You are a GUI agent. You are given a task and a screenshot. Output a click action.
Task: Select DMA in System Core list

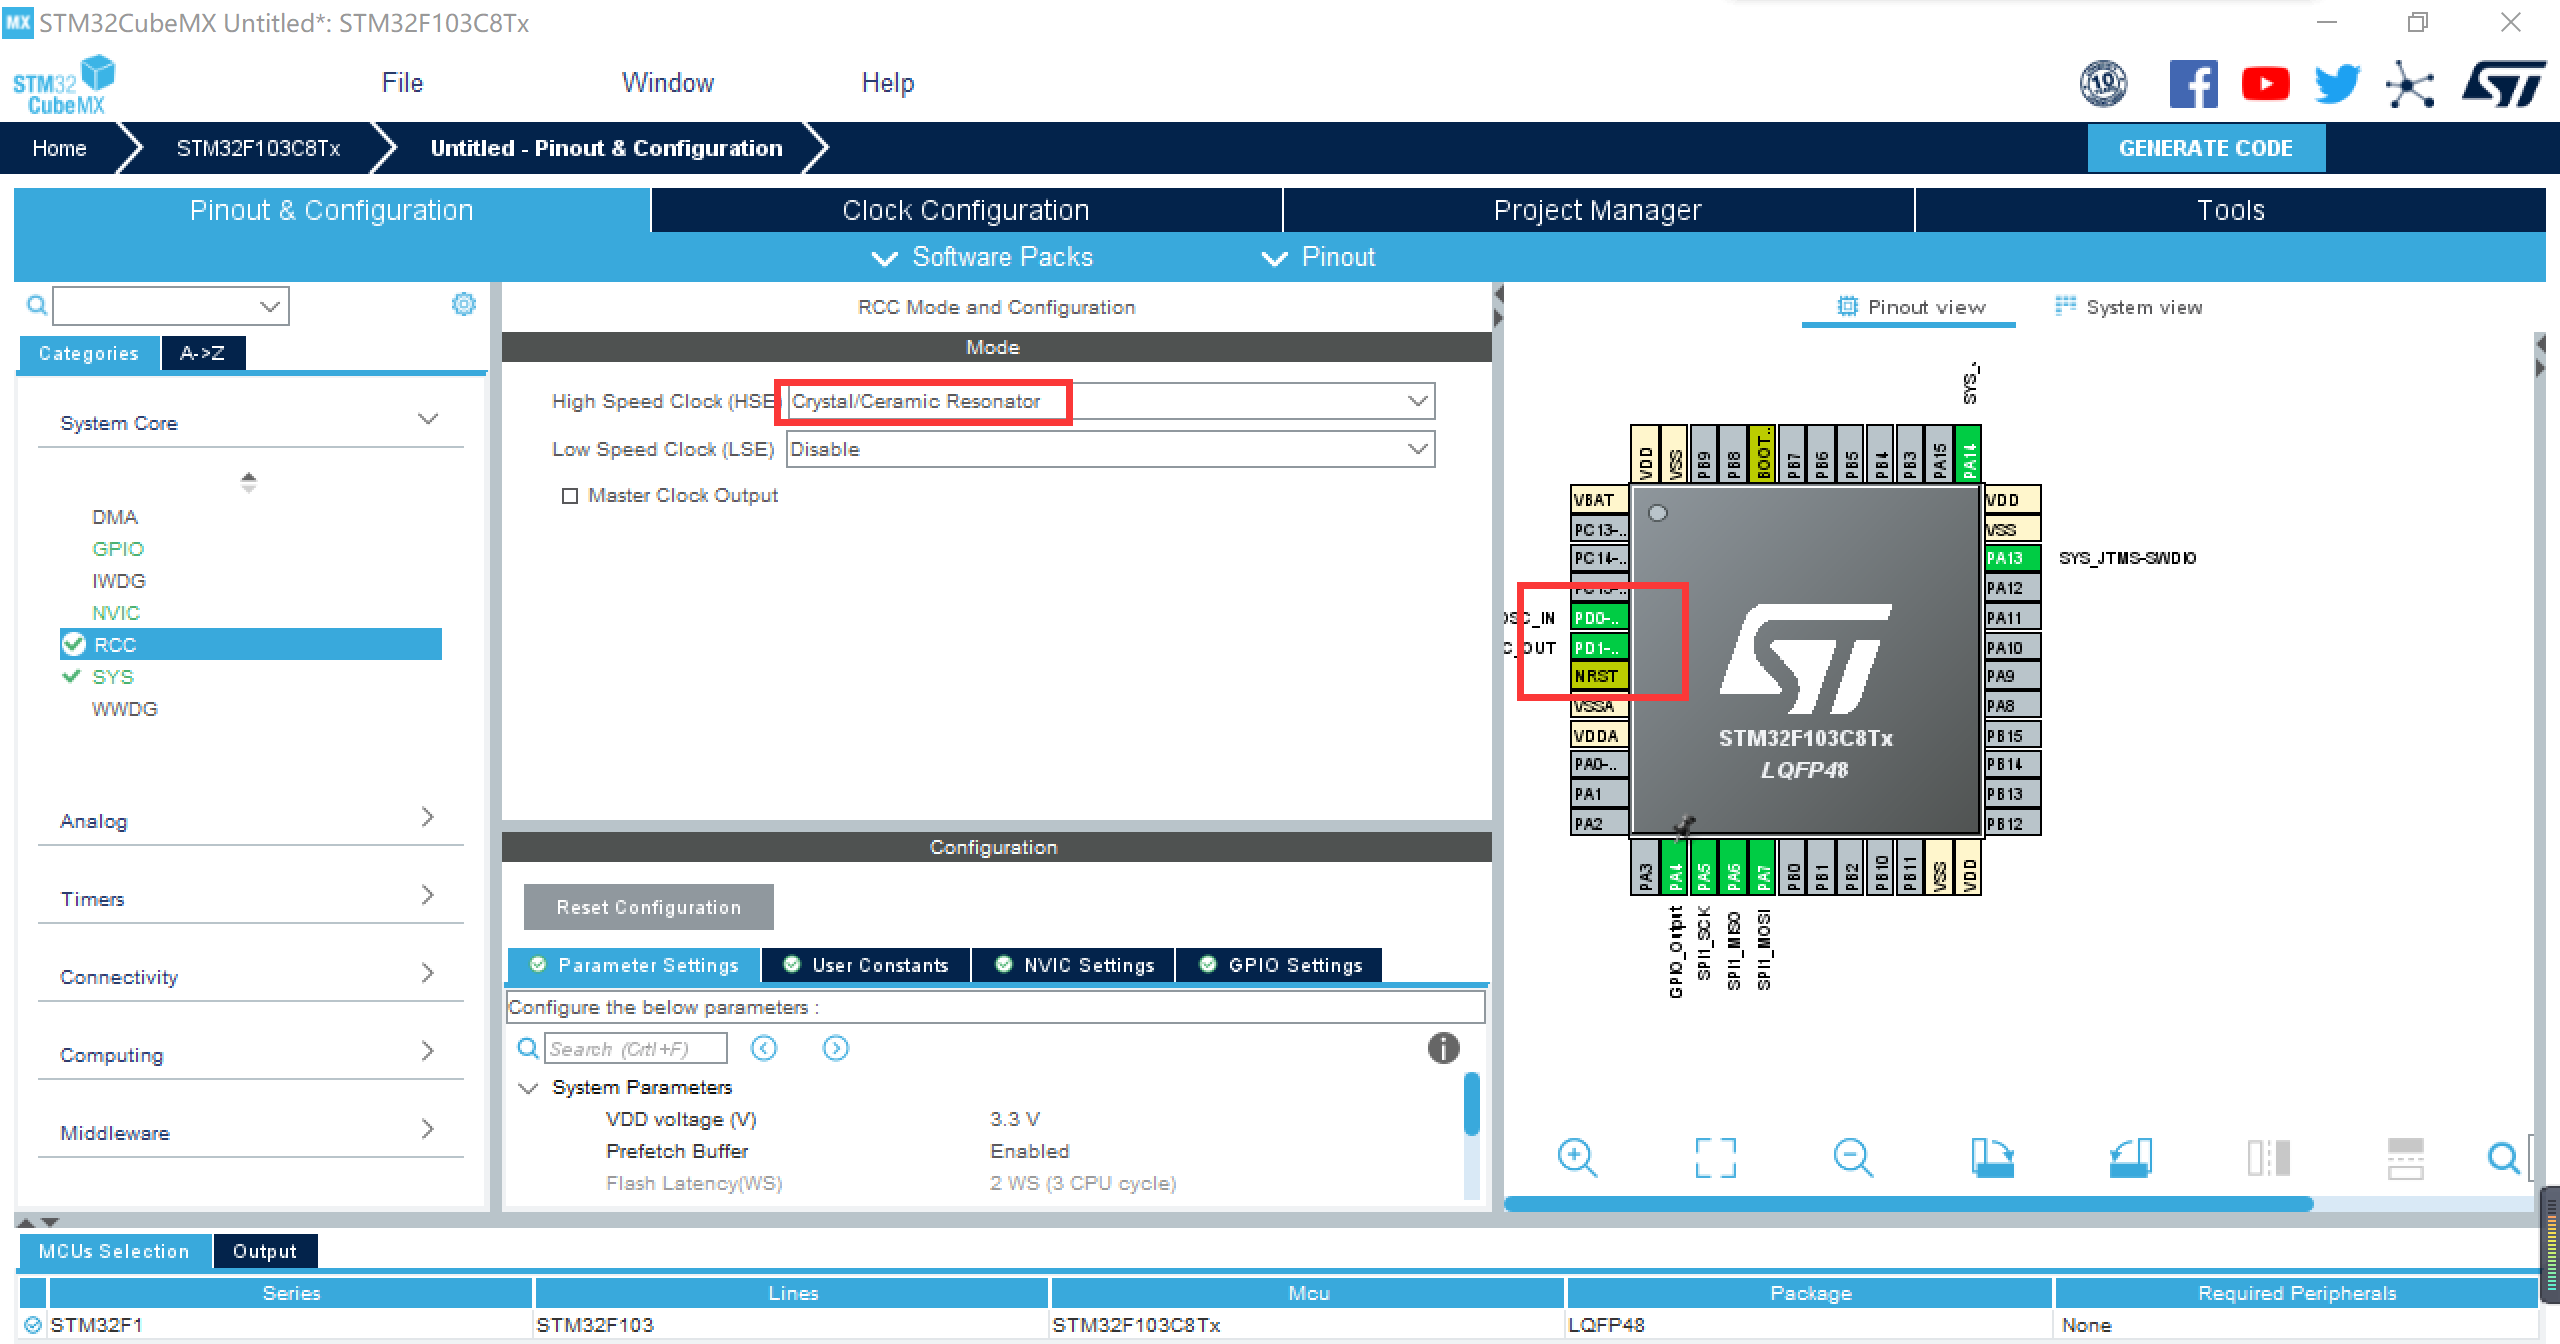pyautogui.click(x=114, y=517)
